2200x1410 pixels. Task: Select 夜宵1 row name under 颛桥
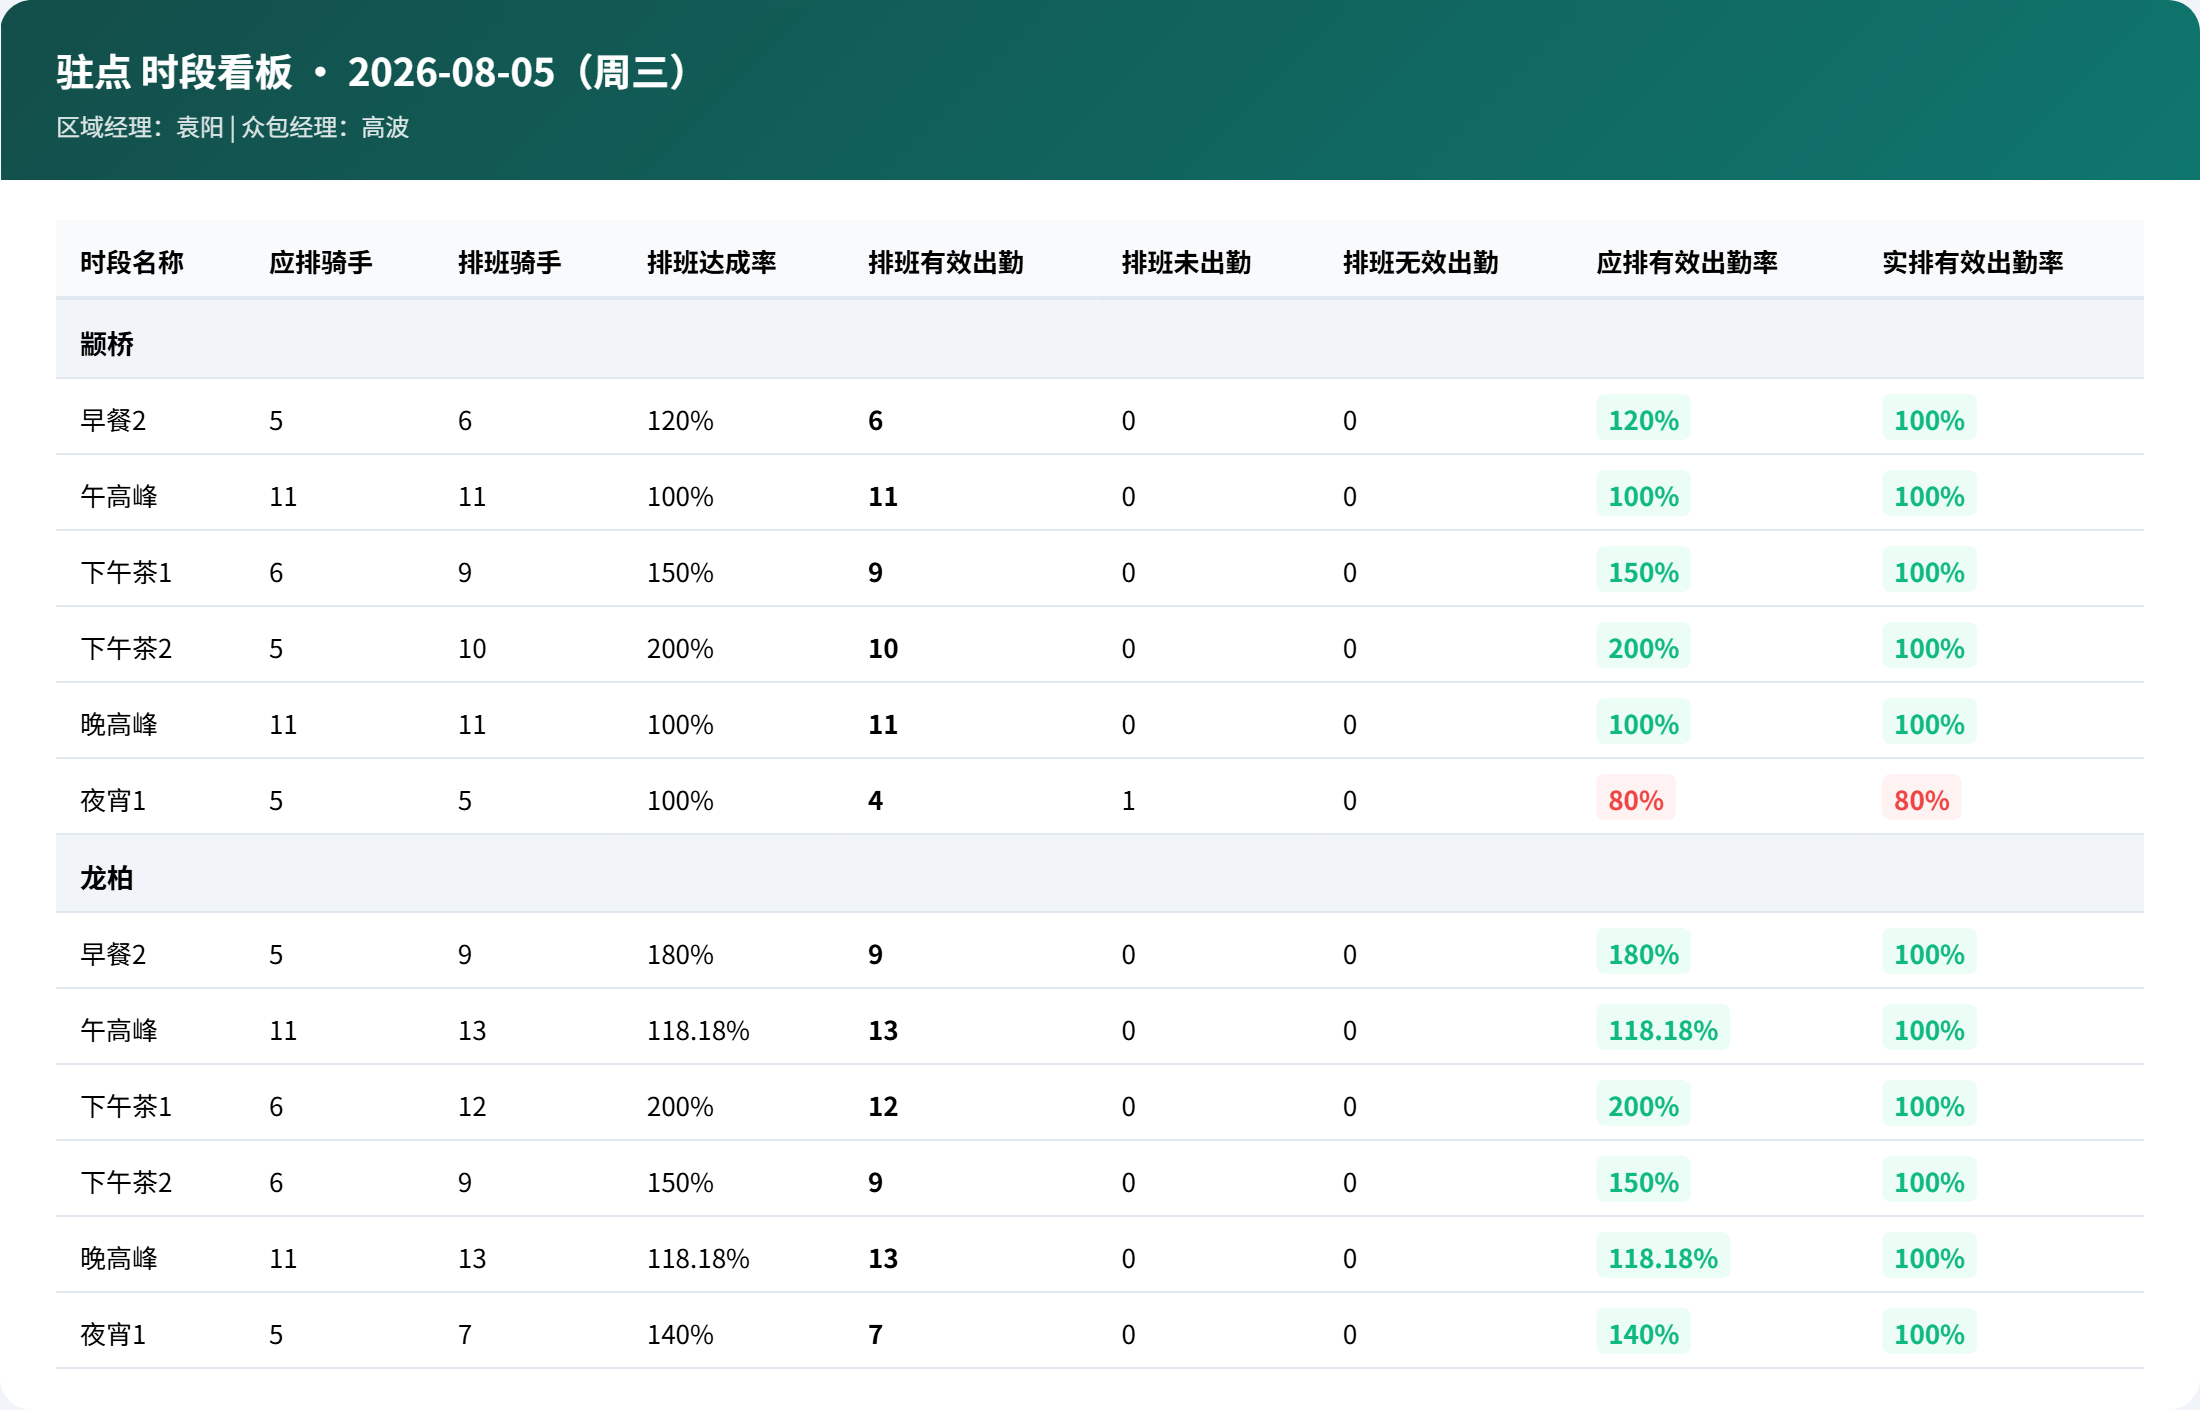coord(113,800)
